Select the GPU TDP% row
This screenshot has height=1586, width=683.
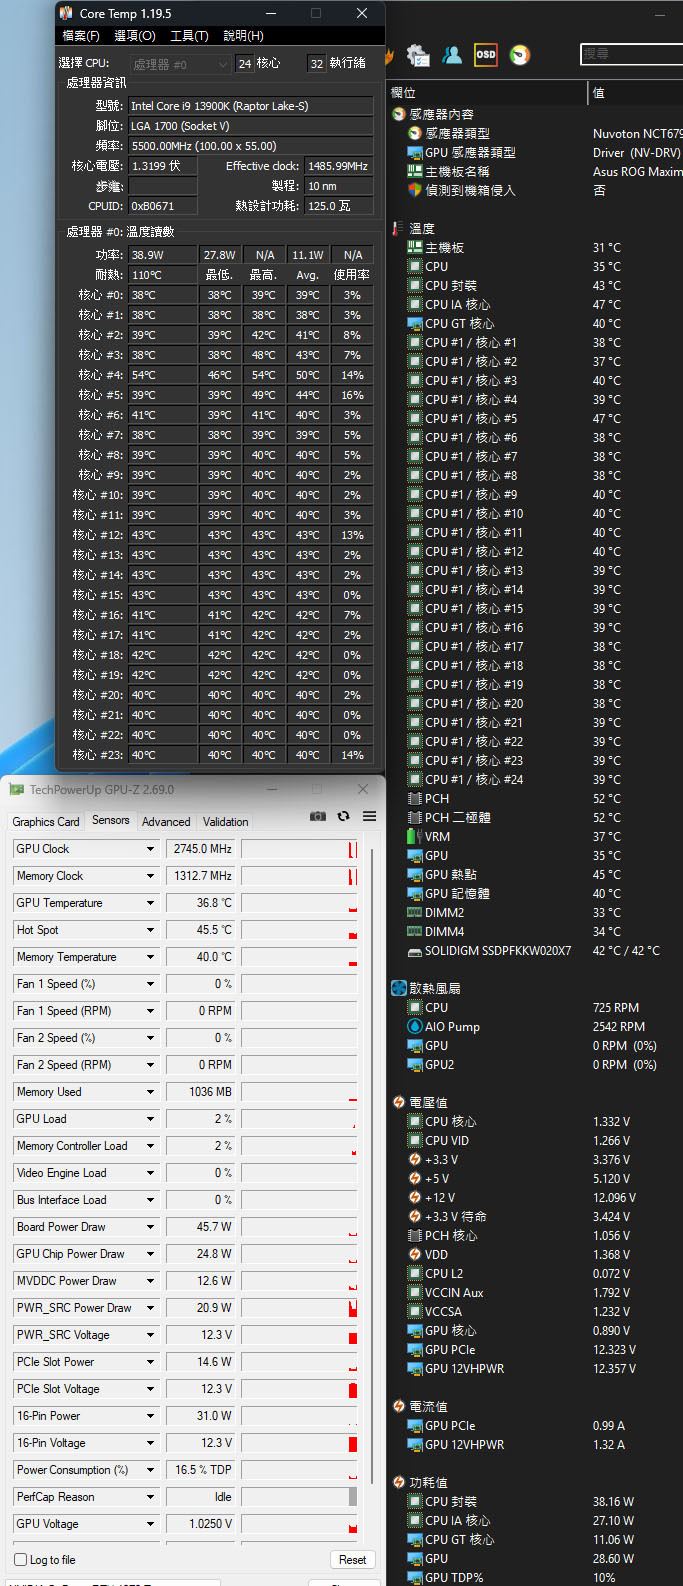click(535, 1577)
